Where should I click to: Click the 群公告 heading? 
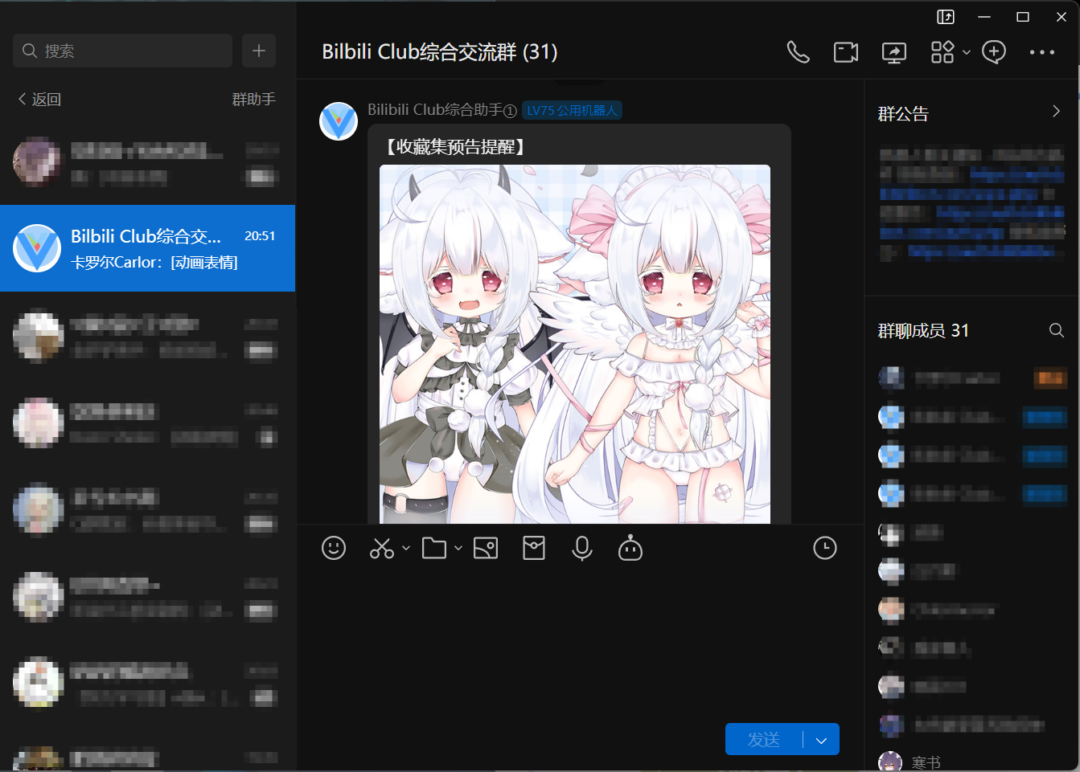[903, 114]
